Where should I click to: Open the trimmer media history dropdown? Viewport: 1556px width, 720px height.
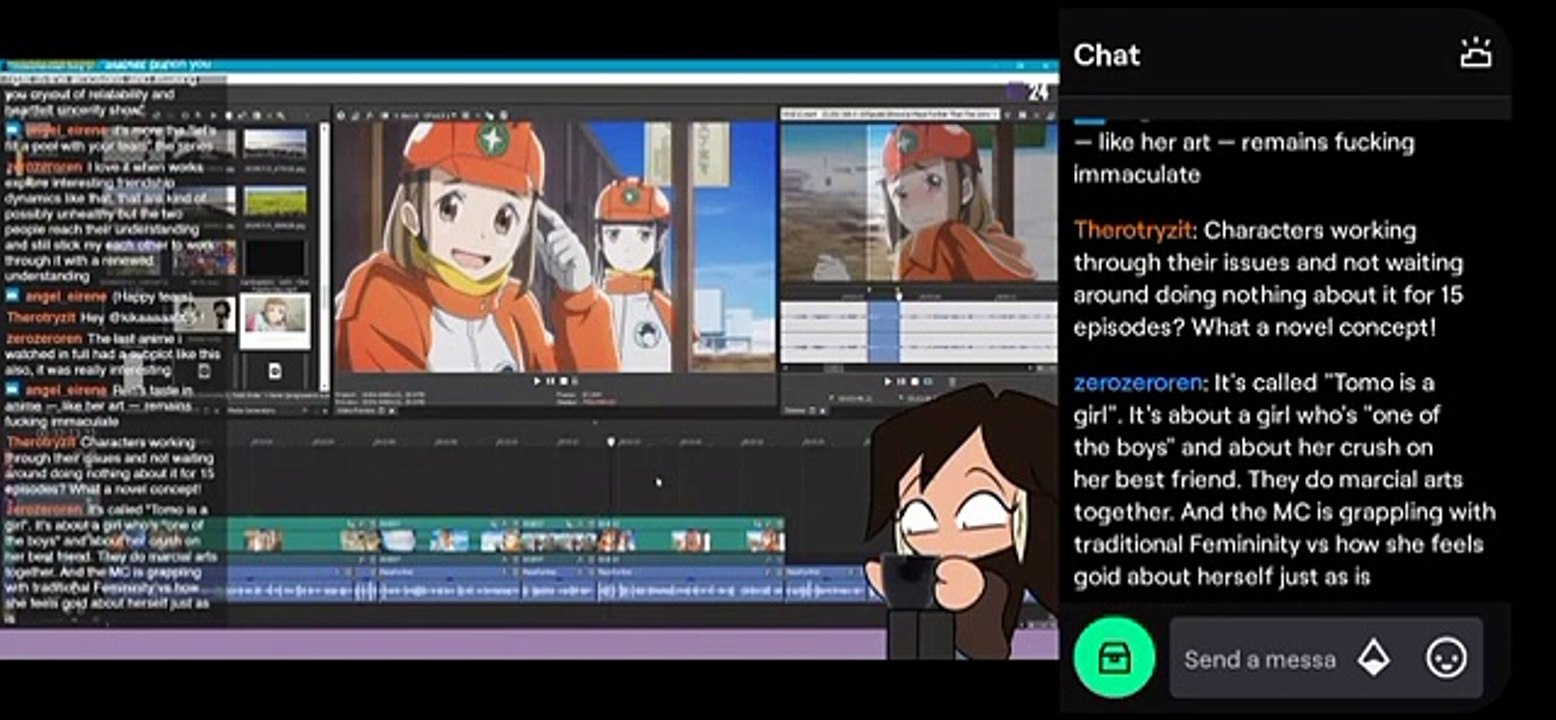coord(888,114)
